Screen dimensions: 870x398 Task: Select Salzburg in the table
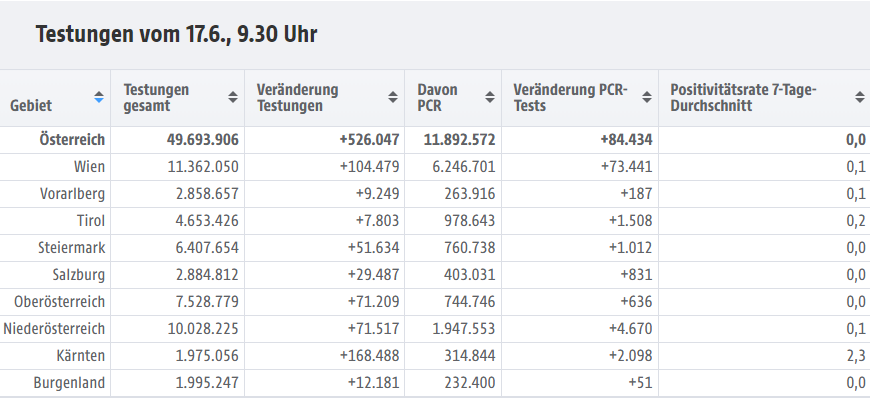pyautogui.click(x=79, y=275)
